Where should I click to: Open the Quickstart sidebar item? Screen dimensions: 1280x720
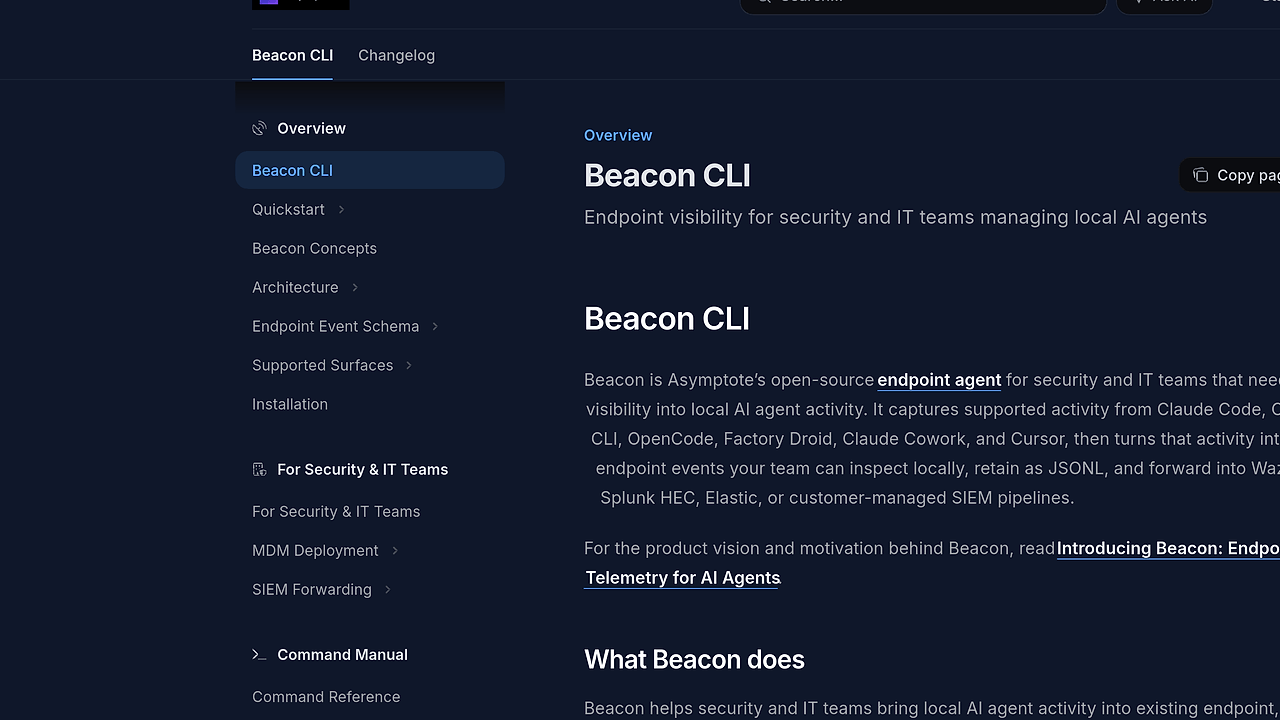point(288,209)
